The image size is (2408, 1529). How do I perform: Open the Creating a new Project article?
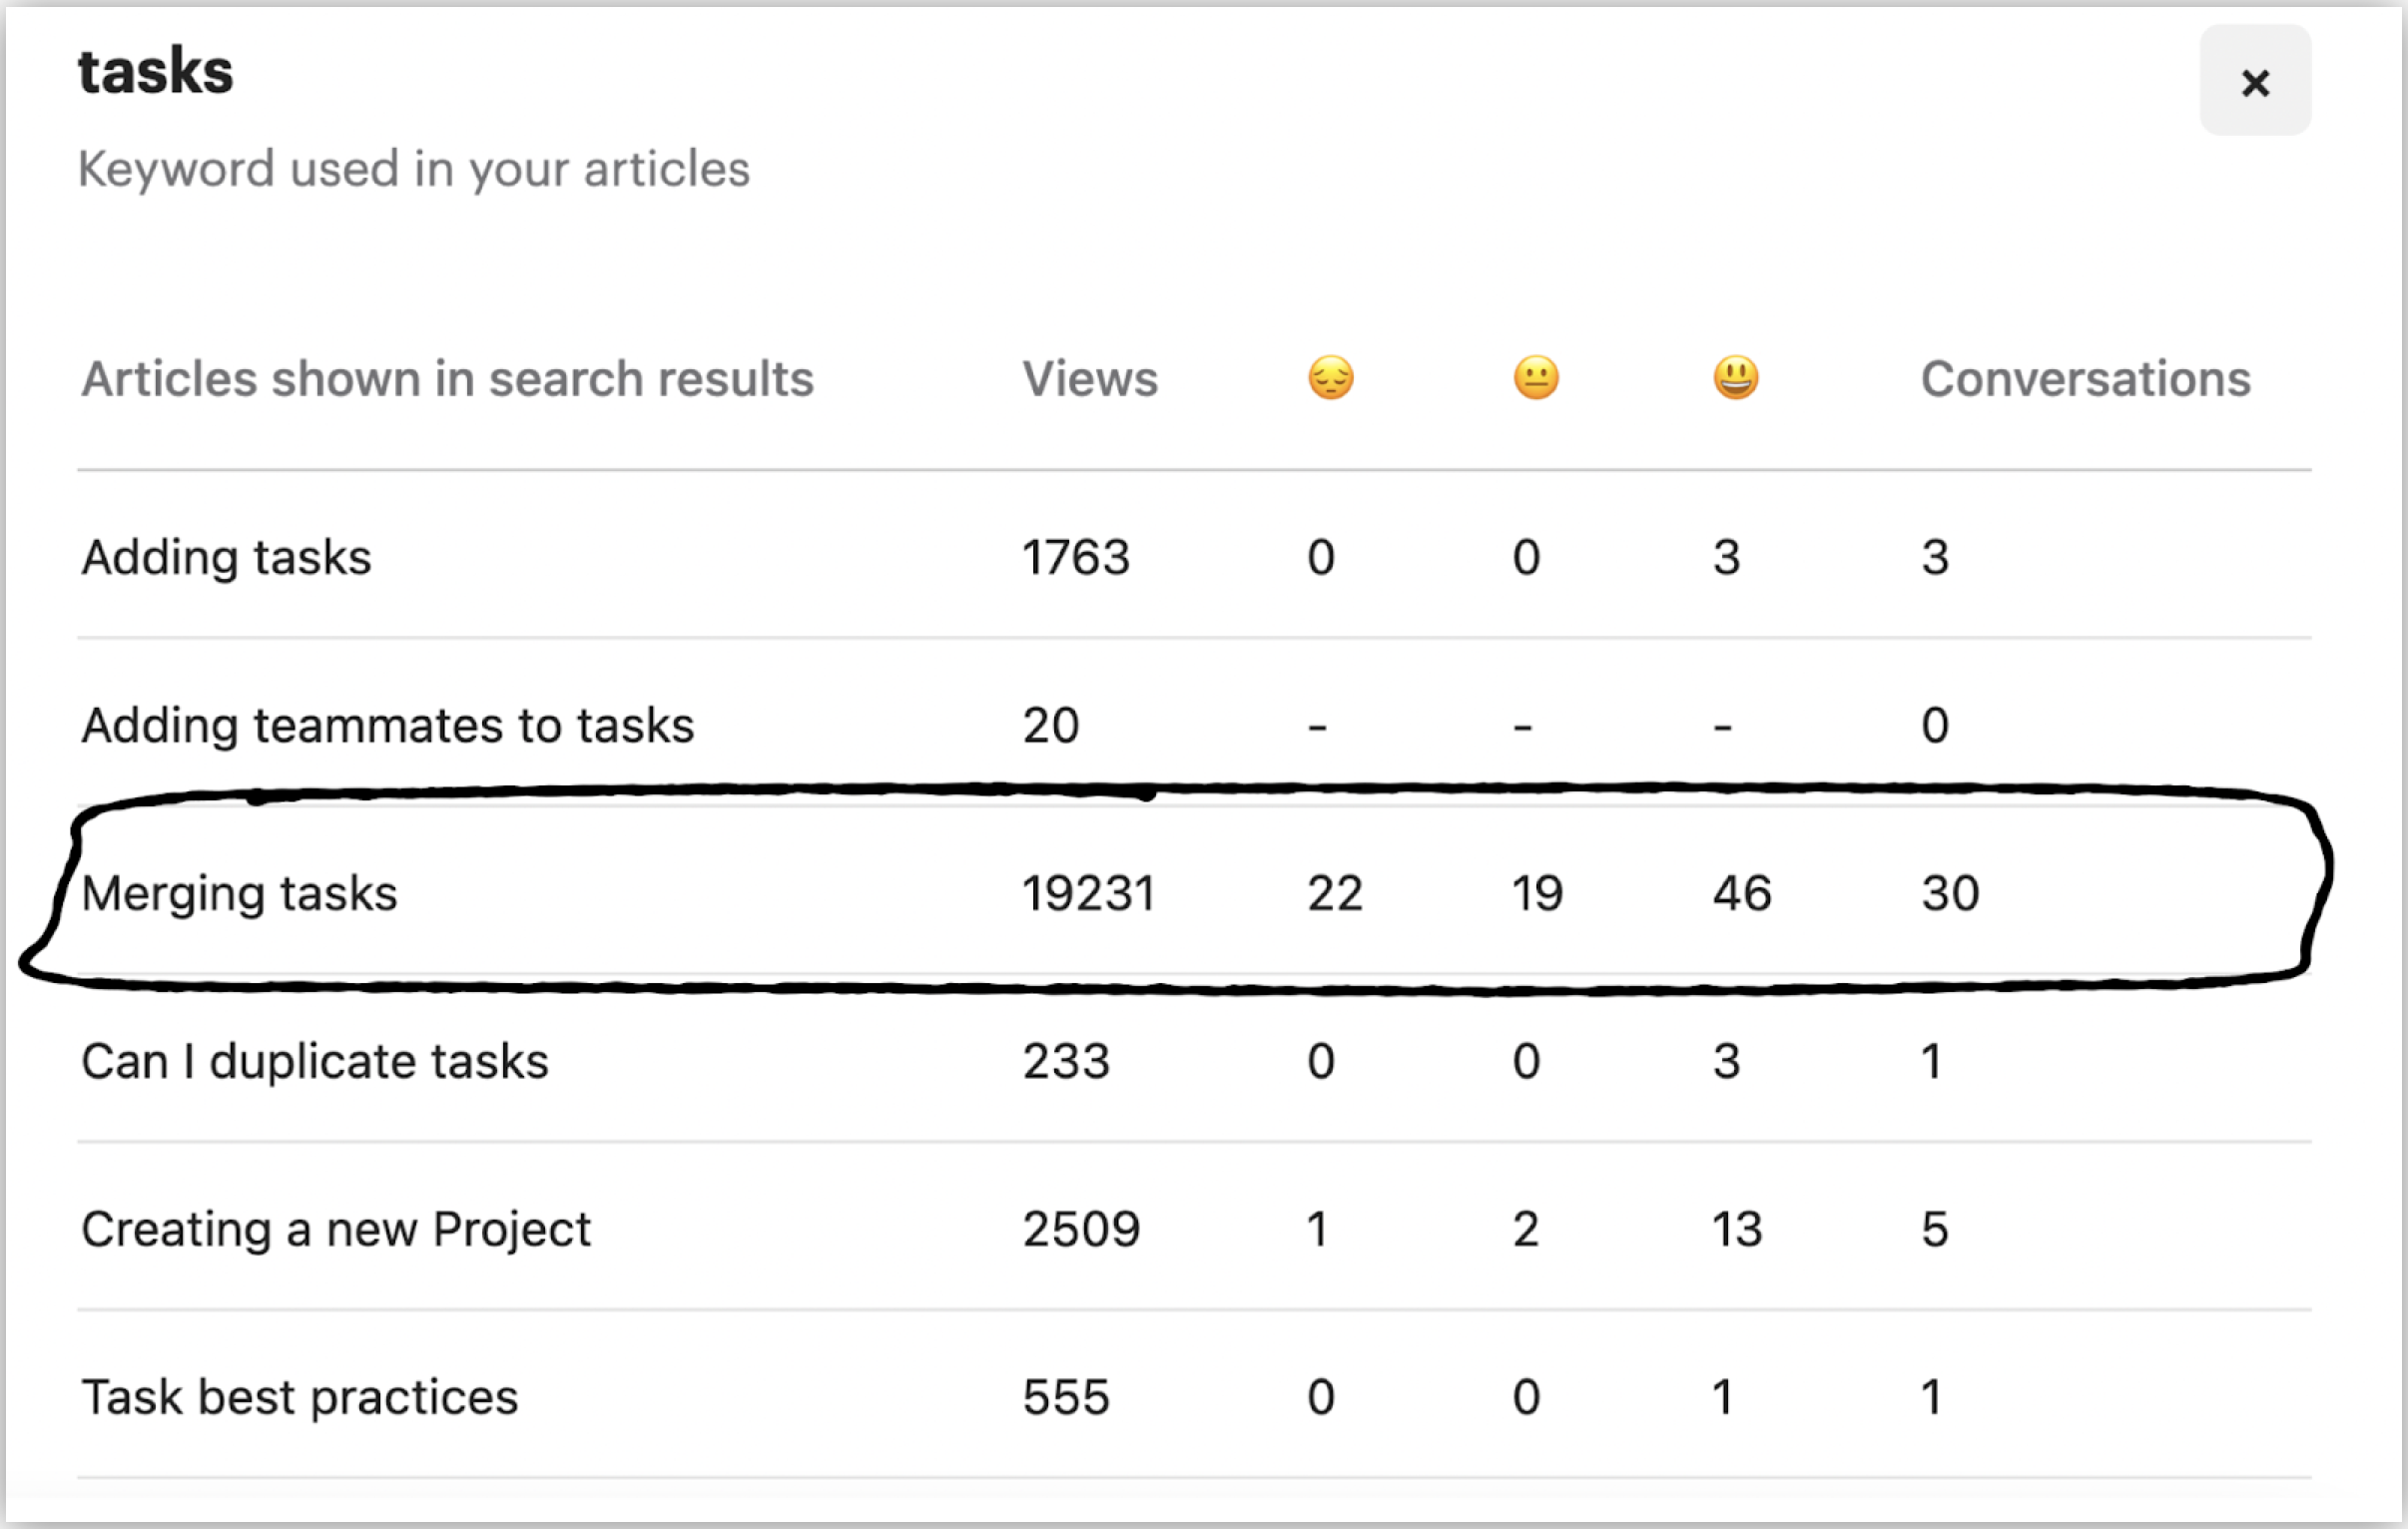click(336, 1229)
